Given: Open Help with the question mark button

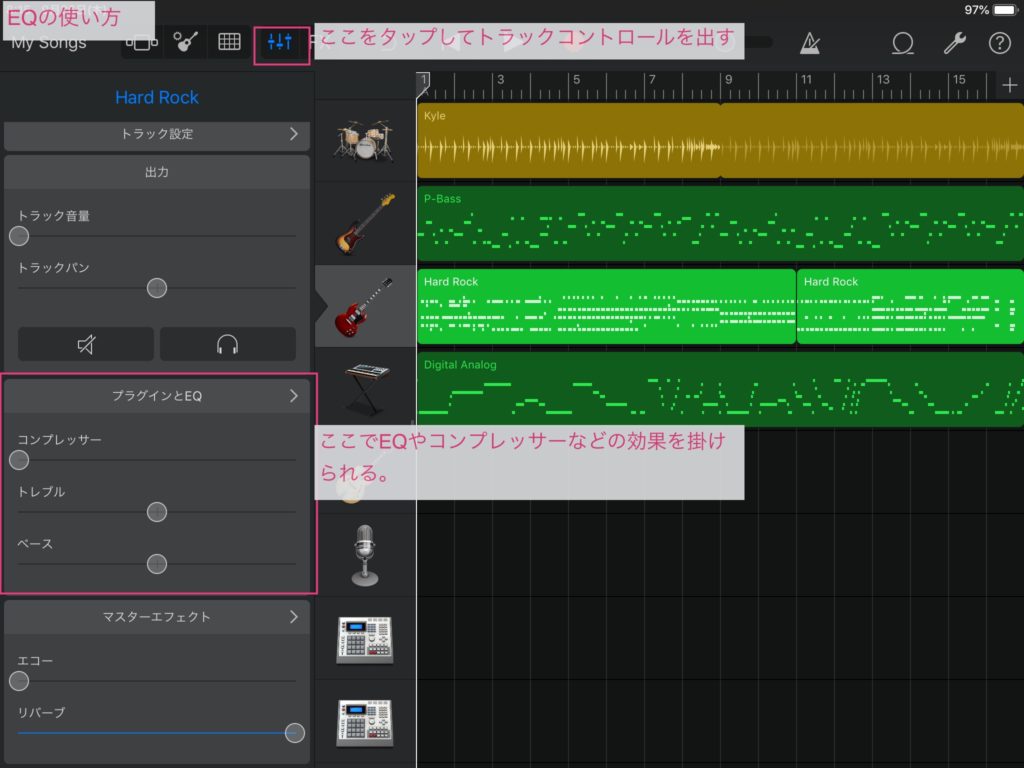Looking at the screenshot, I should (x=1004, y=42).
